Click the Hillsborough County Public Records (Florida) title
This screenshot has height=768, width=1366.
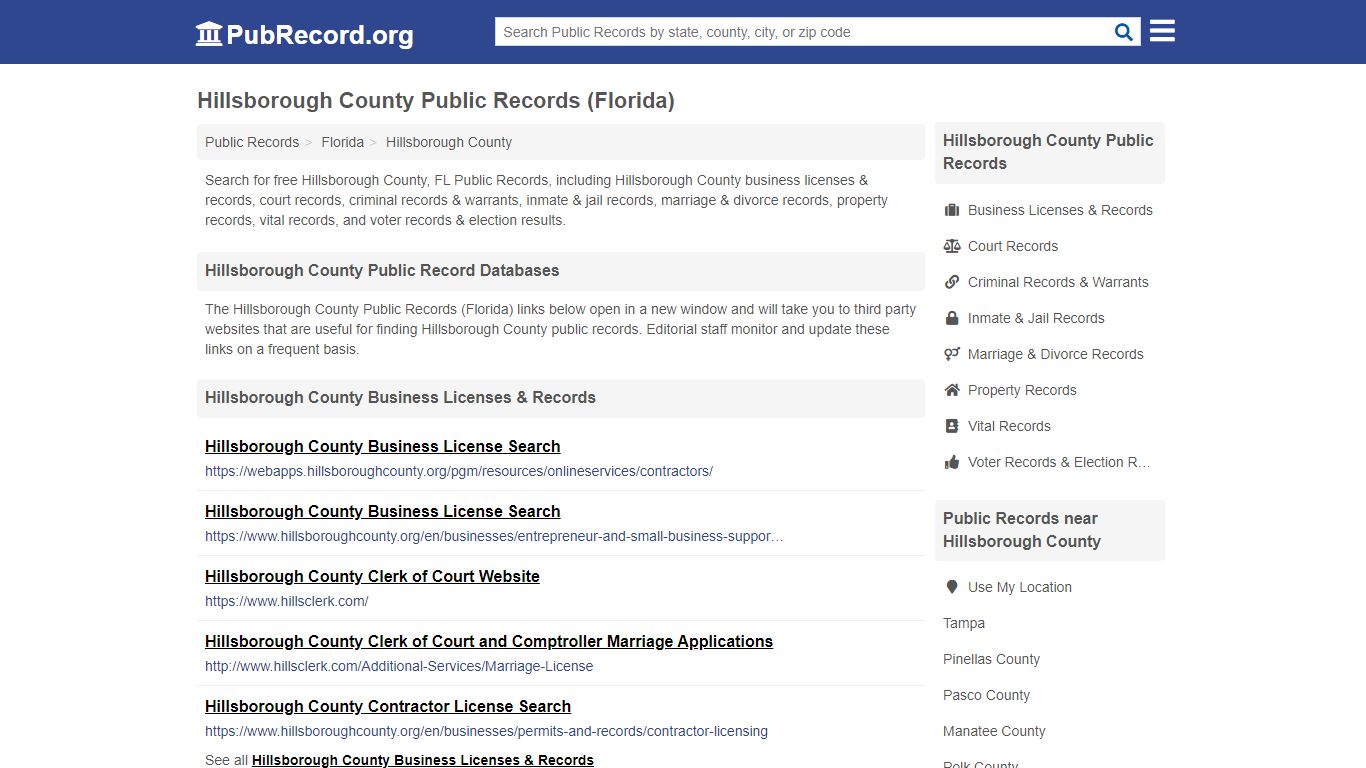click(x=436, y=100)
